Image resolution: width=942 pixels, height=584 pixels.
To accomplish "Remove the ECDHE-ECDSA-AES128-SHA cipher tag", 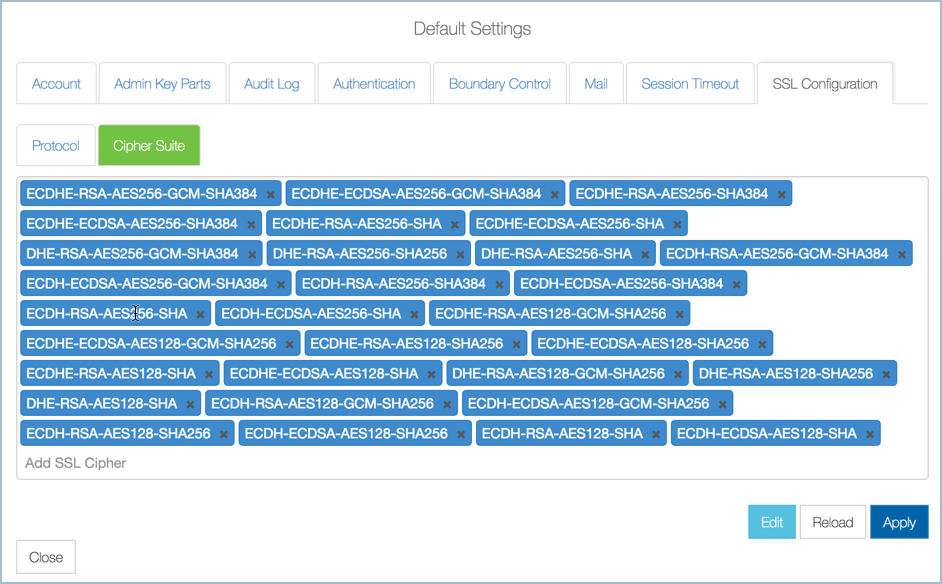I will 431,374.
